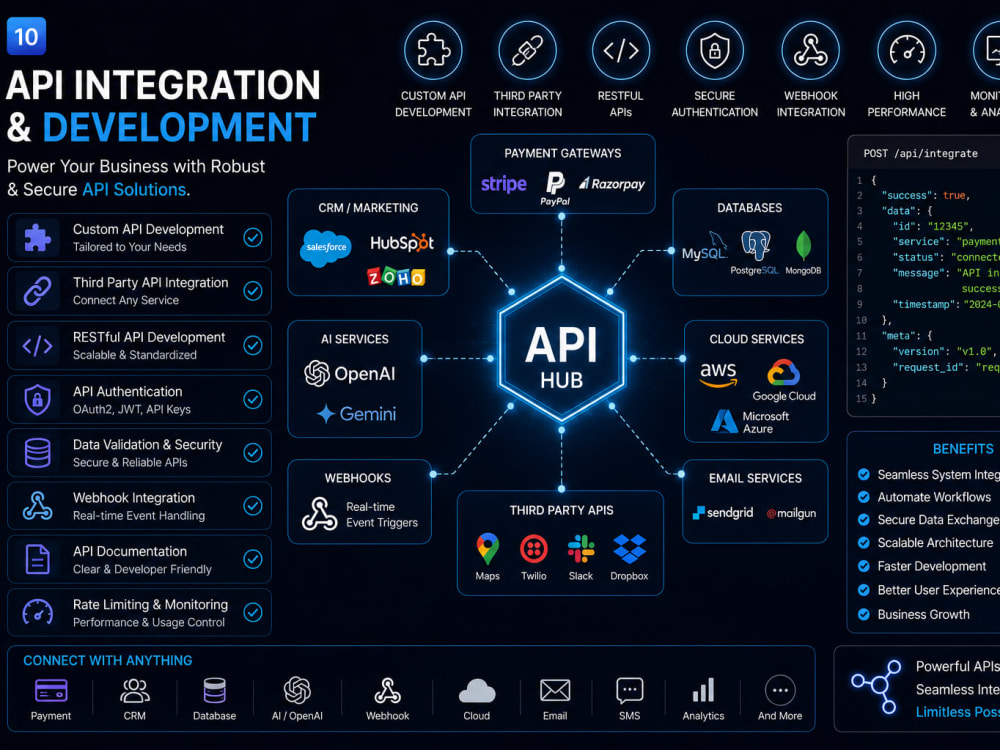The image size is (1000, 750).
Task: Click the Slack icon
Action: click(x=581, y=548)
